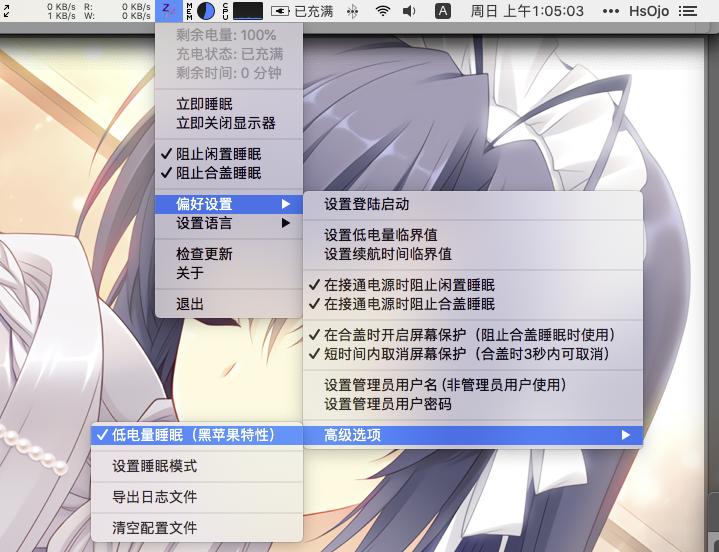This screenshot has width=719, height=552.
Task: Open the 关于 menu item
Action: [x=229, y=273]
